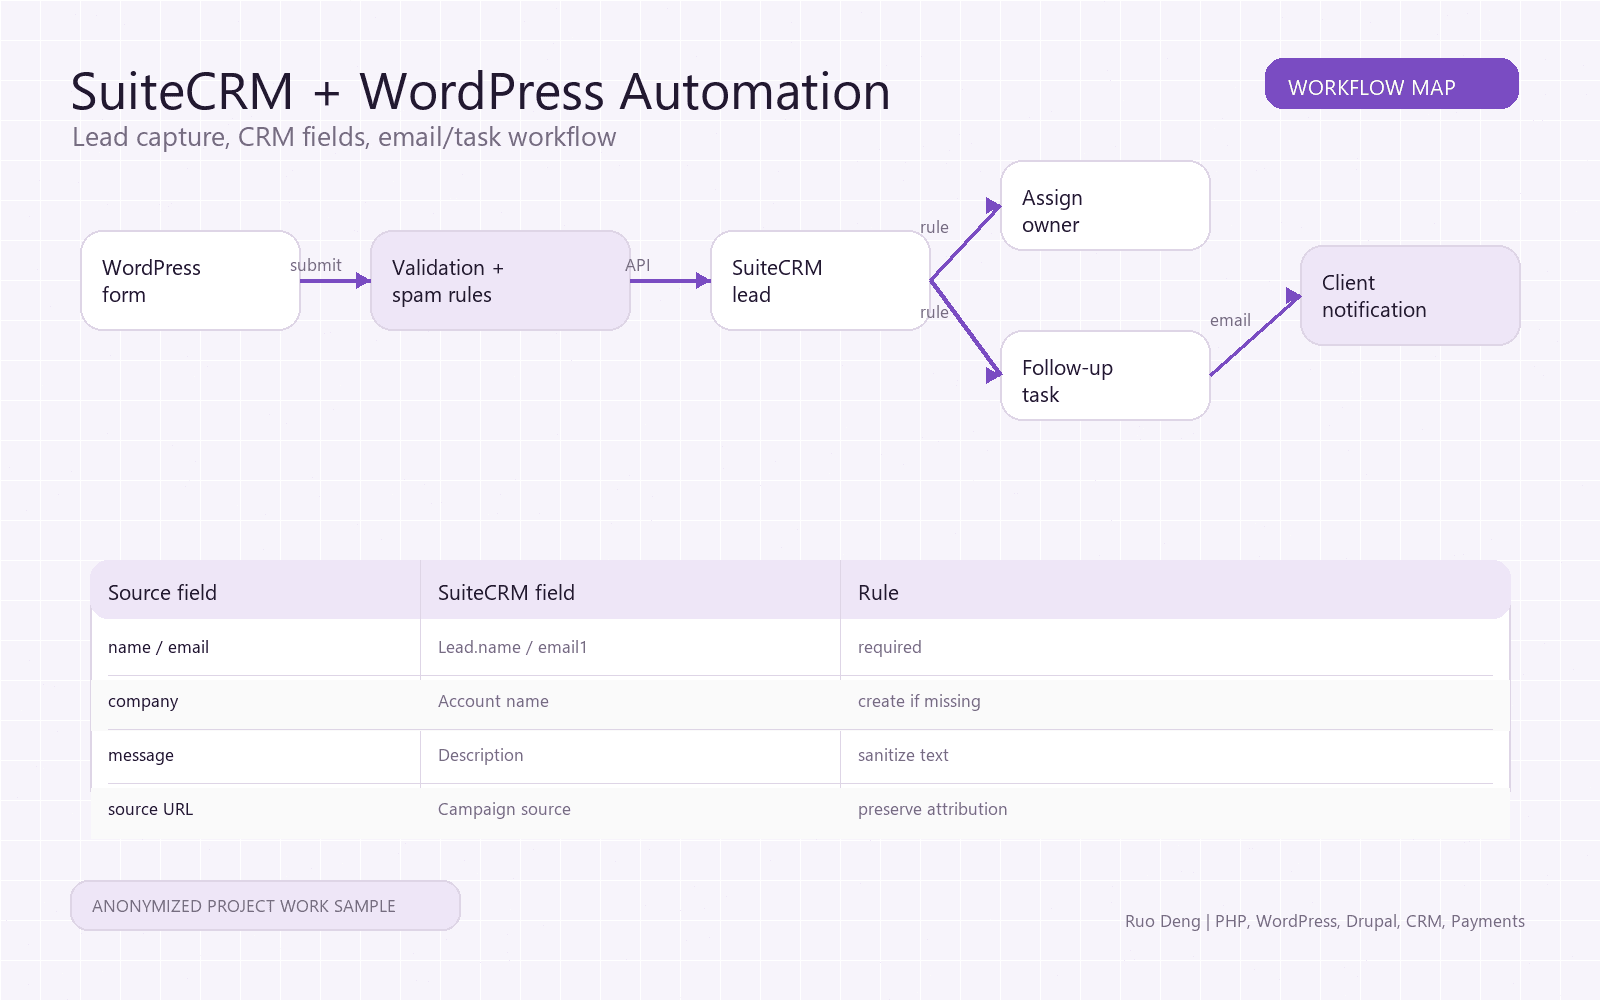Open the Client notification node
Viewport: 1600px width, 1000px height.
(x=1410, y=295)
